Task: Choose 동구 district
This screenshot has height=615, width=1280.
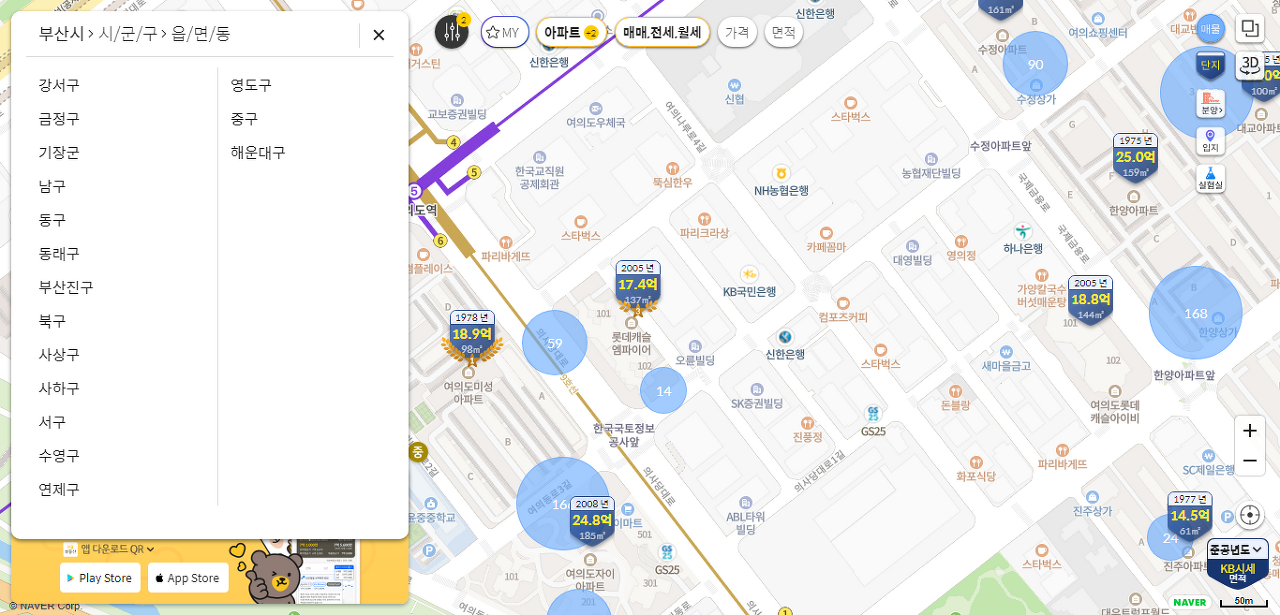Action: 52,219
